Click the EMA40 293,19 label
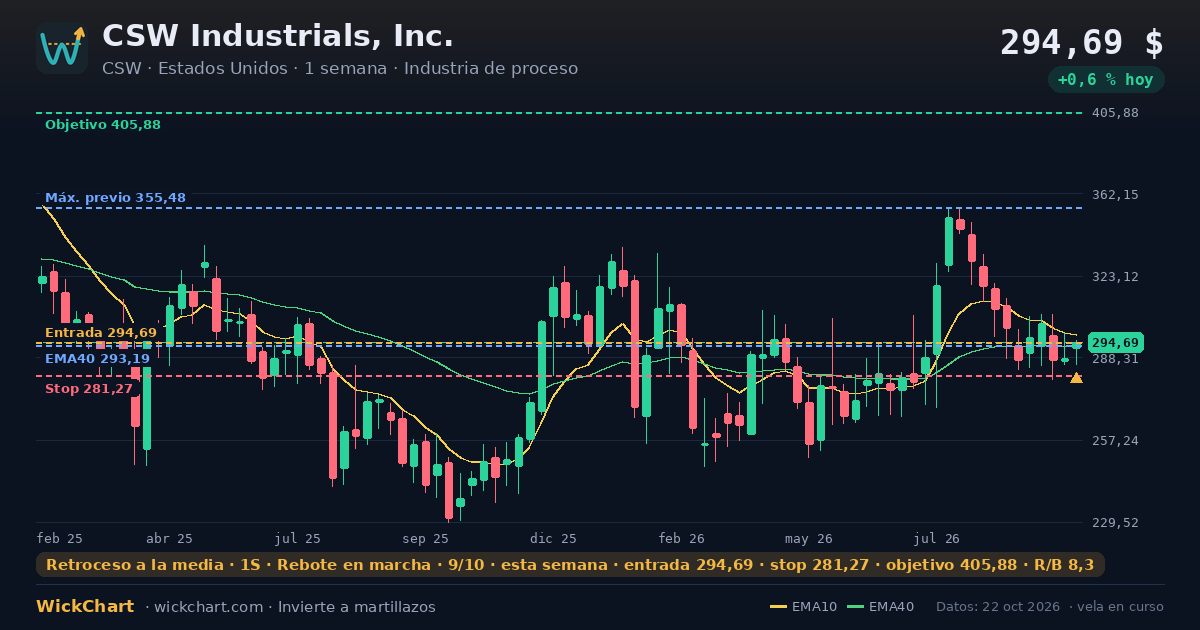 click(97, 359)
